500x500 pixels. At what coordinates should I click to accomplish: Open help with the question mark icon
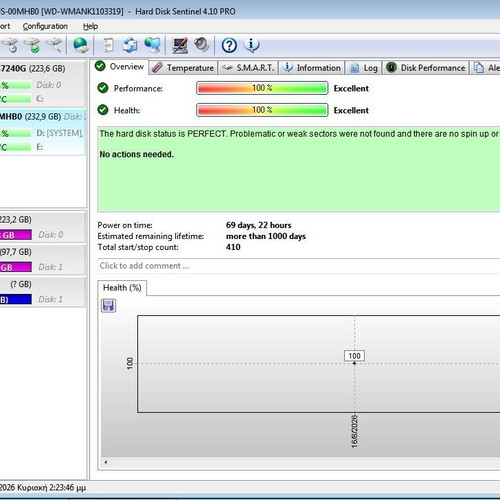[x=229, y=45]
